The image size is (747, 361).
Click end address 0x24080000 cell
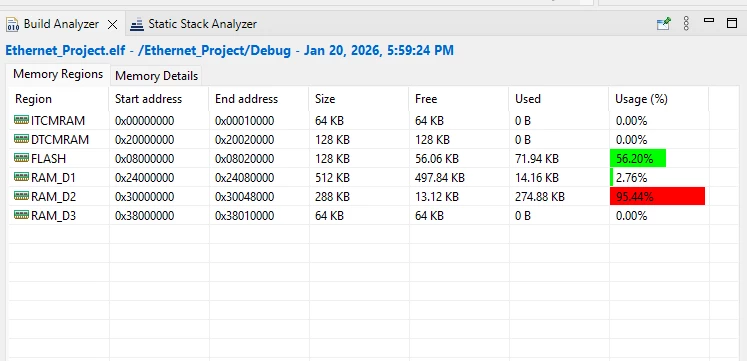point(244,178)
